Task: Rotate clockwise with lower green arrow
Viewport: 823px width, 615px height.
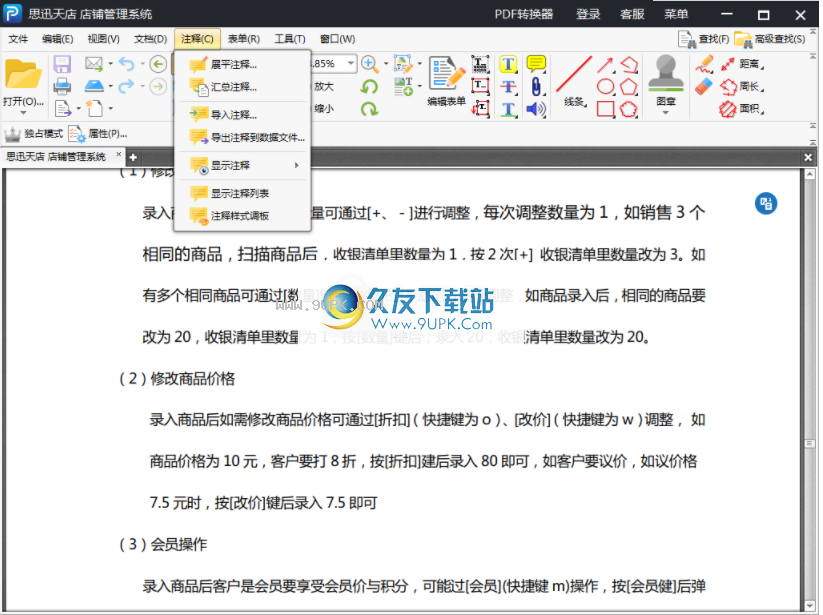Action: (370, 109)
